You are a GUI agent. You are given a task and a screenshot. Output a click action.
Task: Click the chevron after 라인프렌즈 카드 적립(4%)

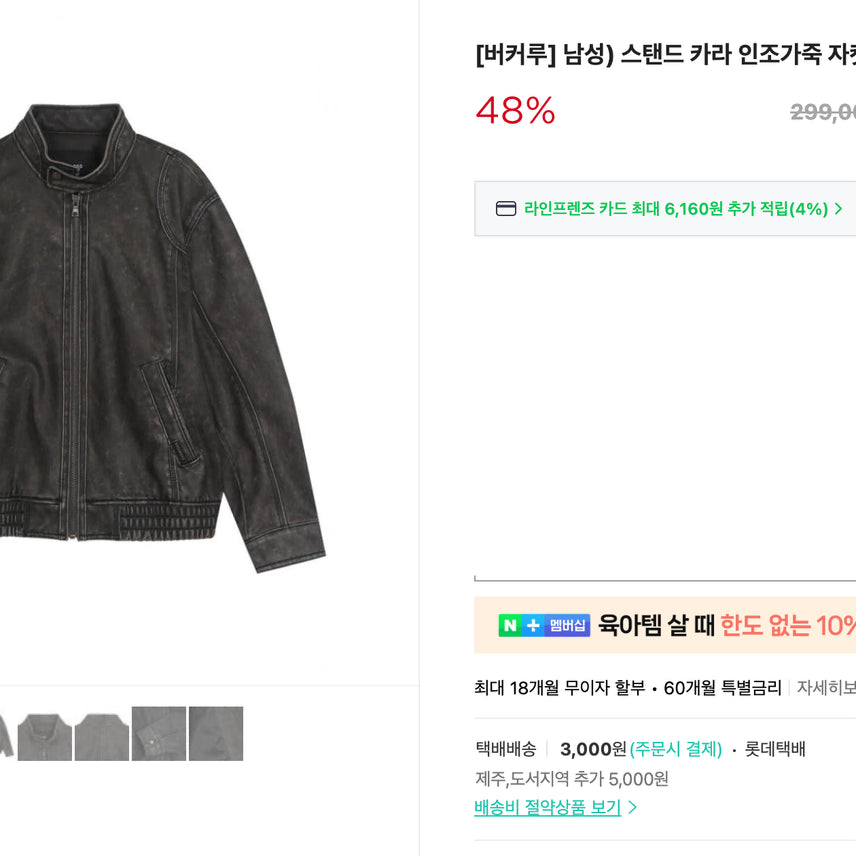838,209
